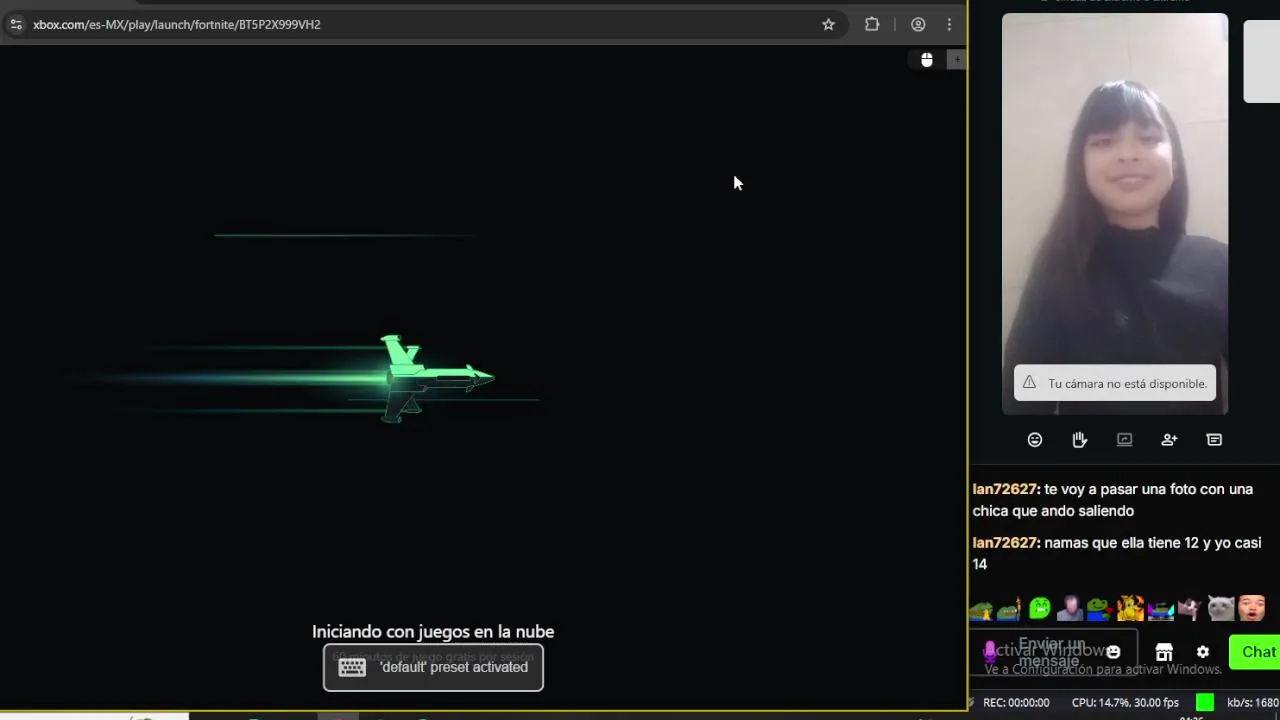Open site information icon in address bar

(16, 24)
